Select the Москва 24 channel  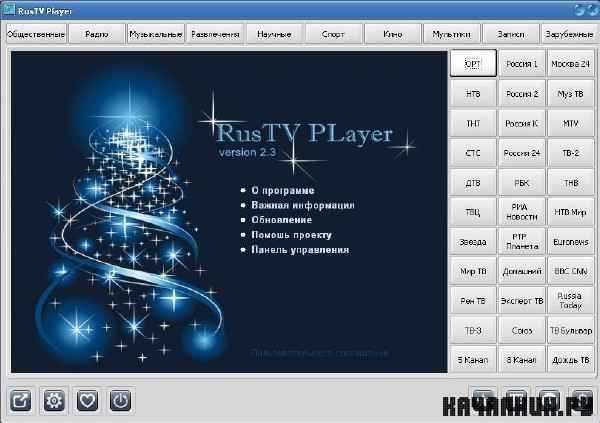point(571,63)
